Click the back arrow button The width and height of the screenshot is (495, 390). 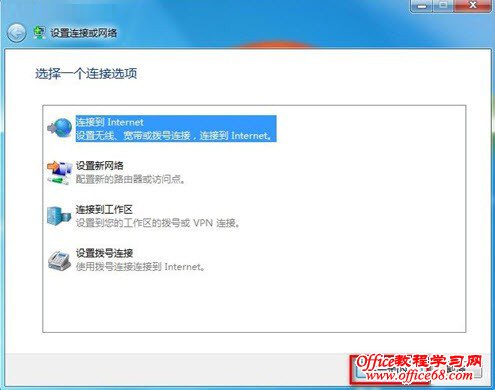tap(16, 33)
